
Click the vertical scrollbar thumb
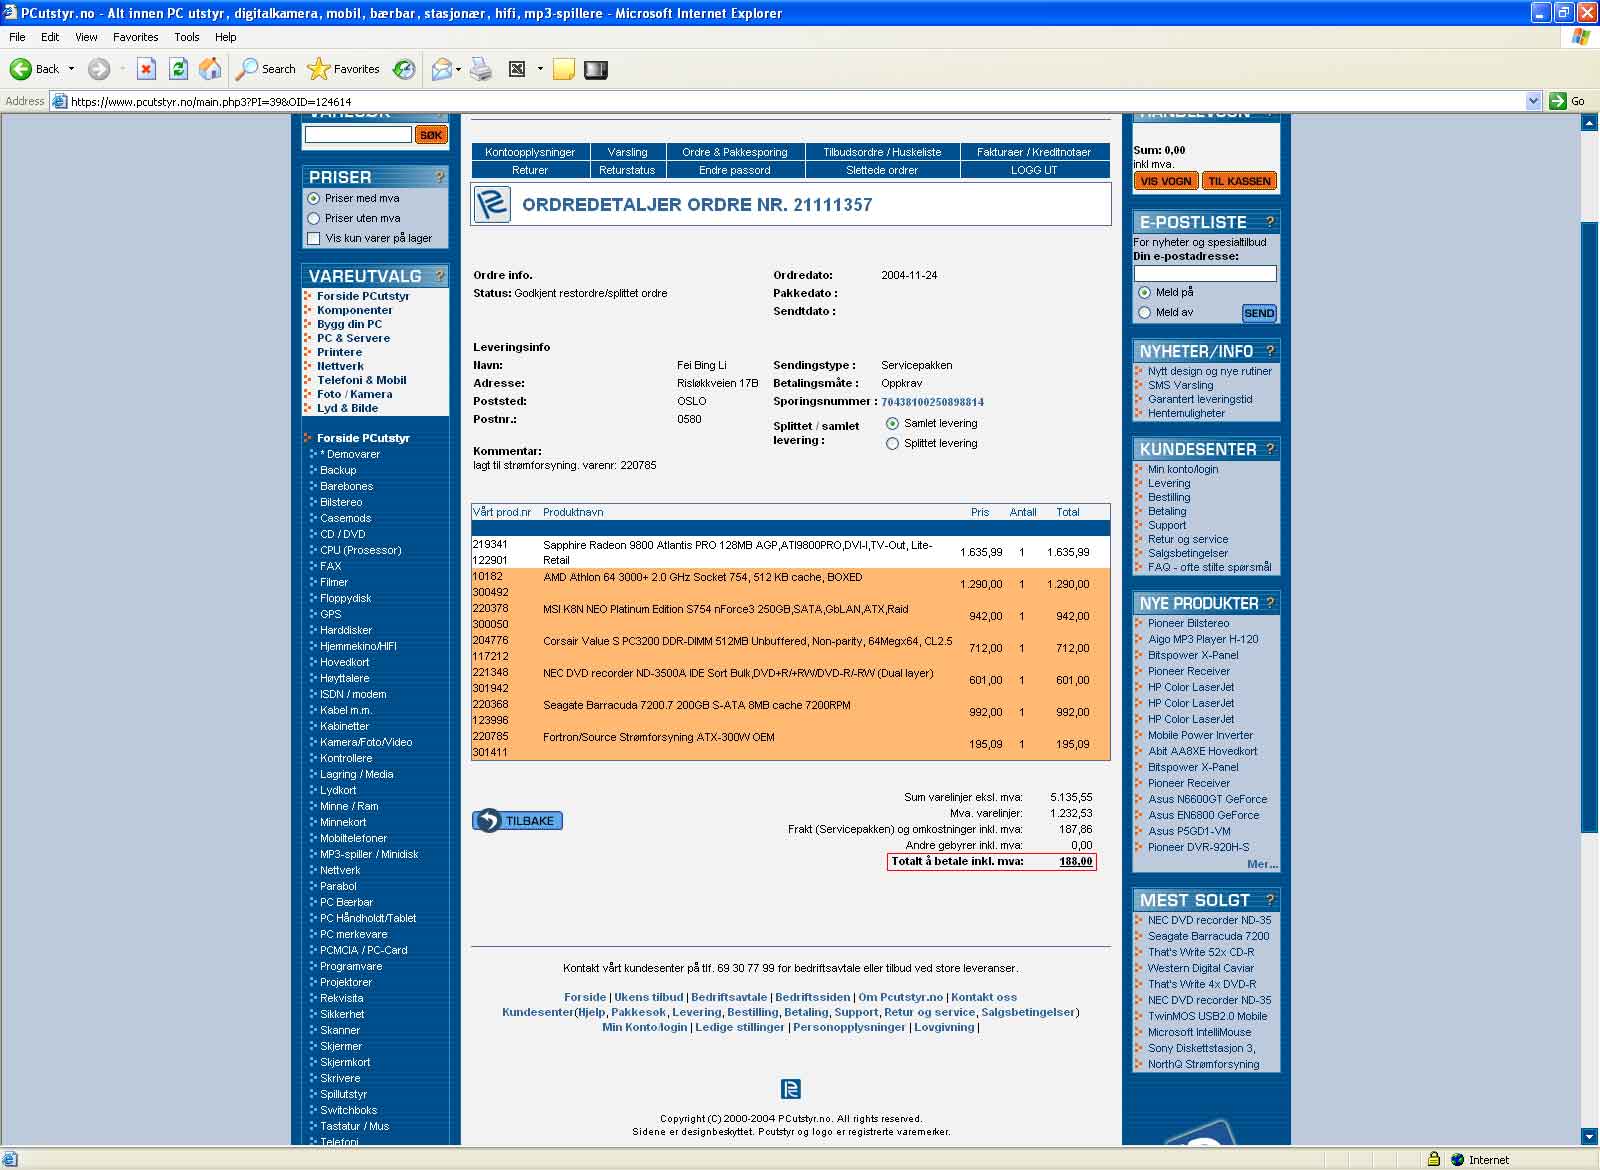pyautogui.click(x=1589, y=525)
